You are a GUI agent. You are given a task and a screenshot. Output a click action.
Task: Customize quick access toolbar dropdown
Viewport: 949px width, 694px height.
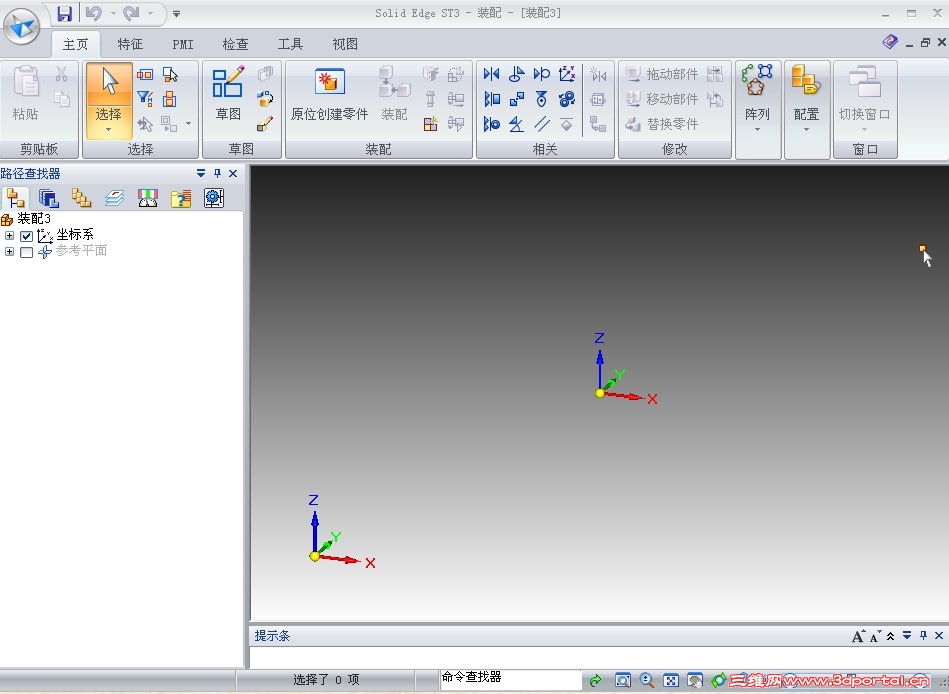click(176, 13)
